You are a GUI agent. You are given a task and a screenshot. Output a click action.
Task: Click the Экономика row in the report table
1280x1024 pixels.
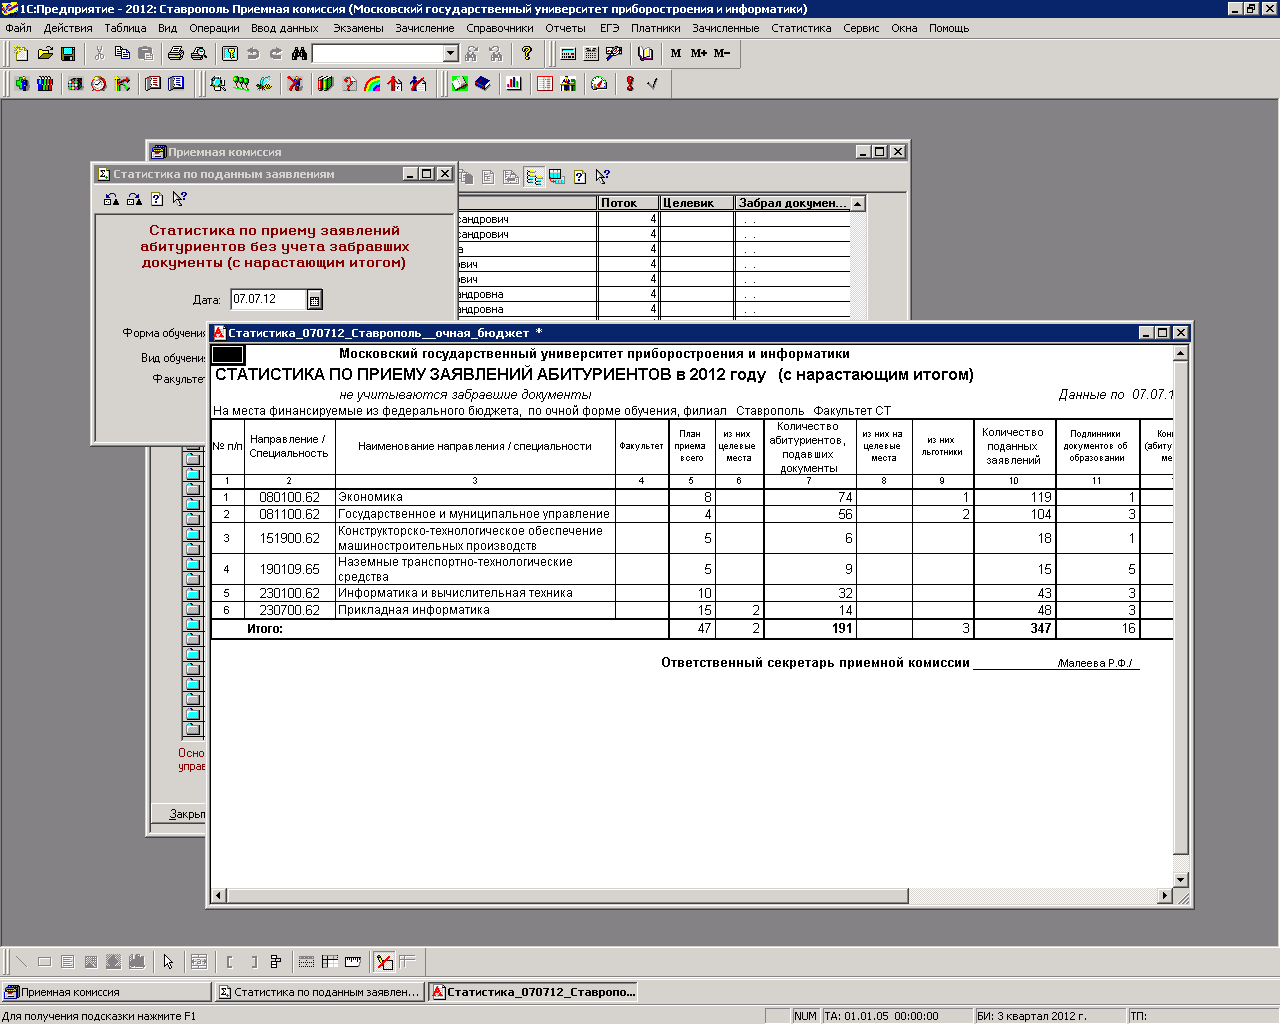[x=691, y=497]
